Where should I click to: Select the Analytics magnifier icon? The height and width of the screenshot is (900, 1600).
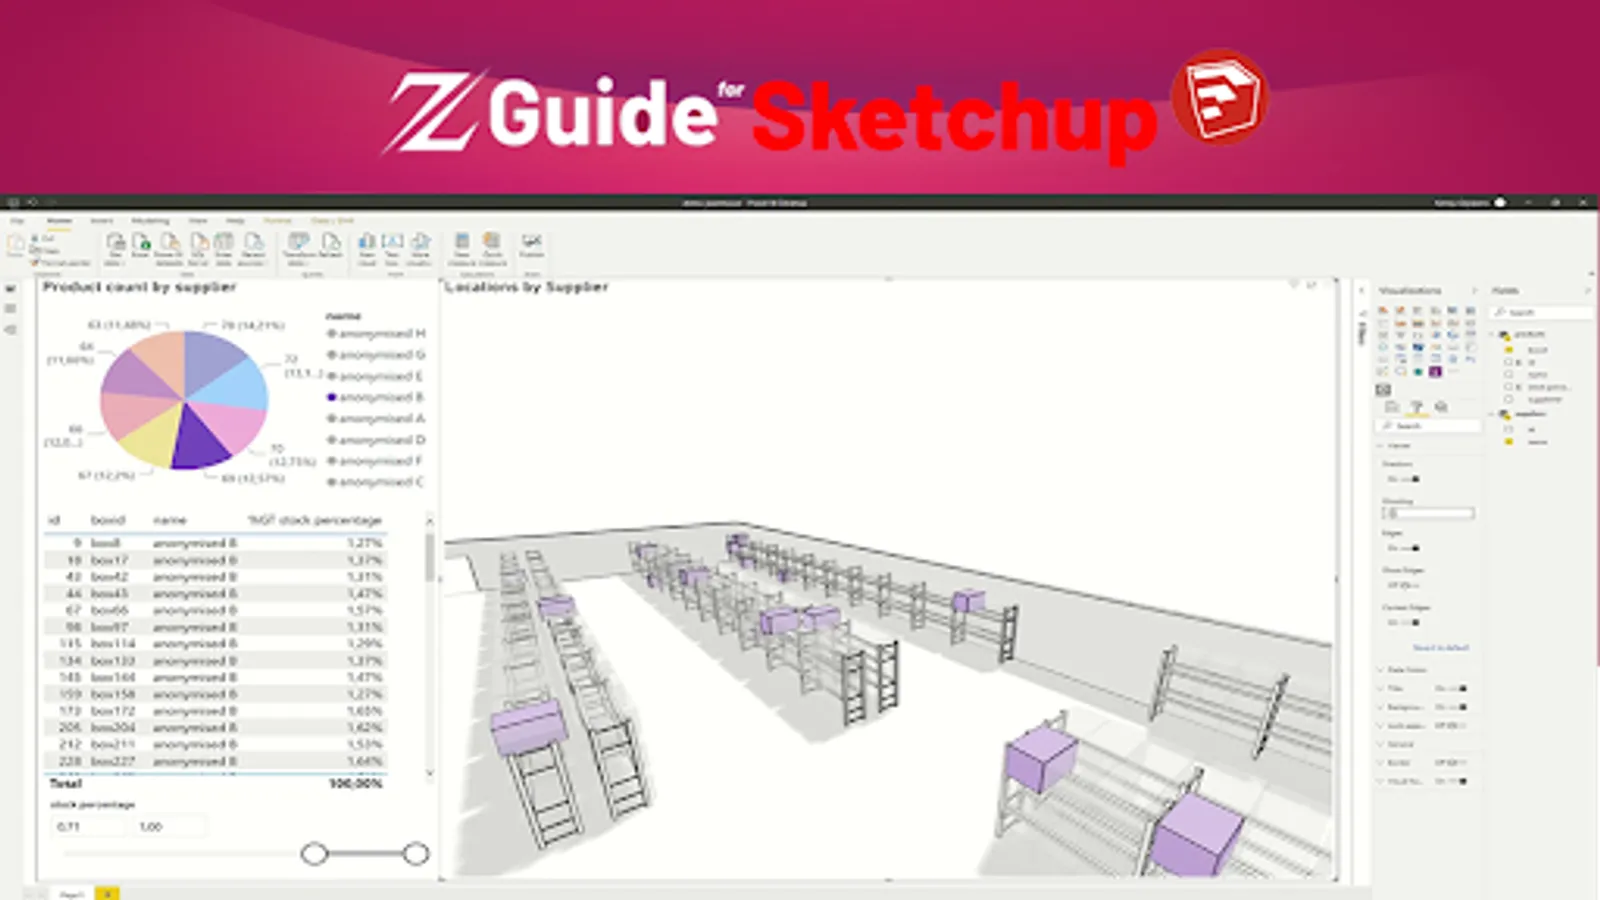tap(1441, 407)
